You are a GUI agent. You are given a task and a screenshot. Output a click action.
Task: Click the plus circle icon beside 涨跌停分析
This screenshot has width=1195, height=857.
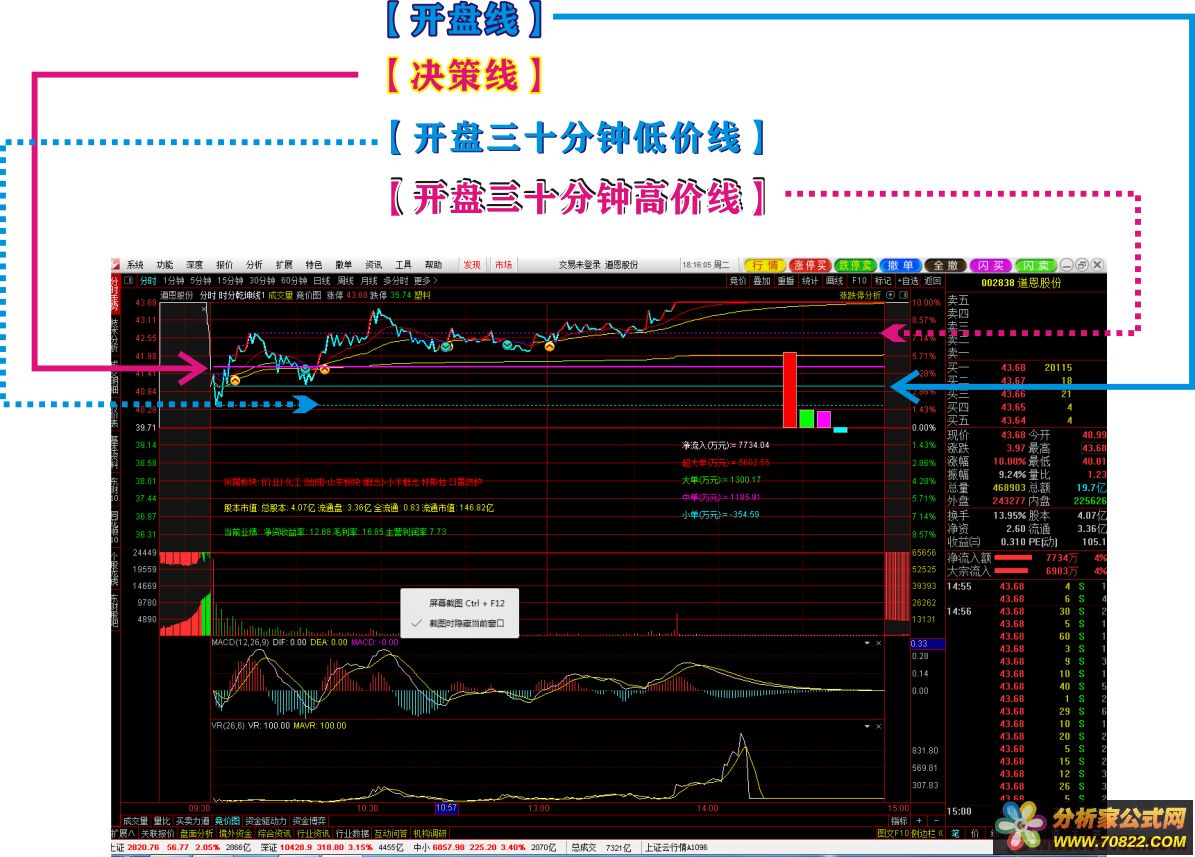(x=890, y=295)
